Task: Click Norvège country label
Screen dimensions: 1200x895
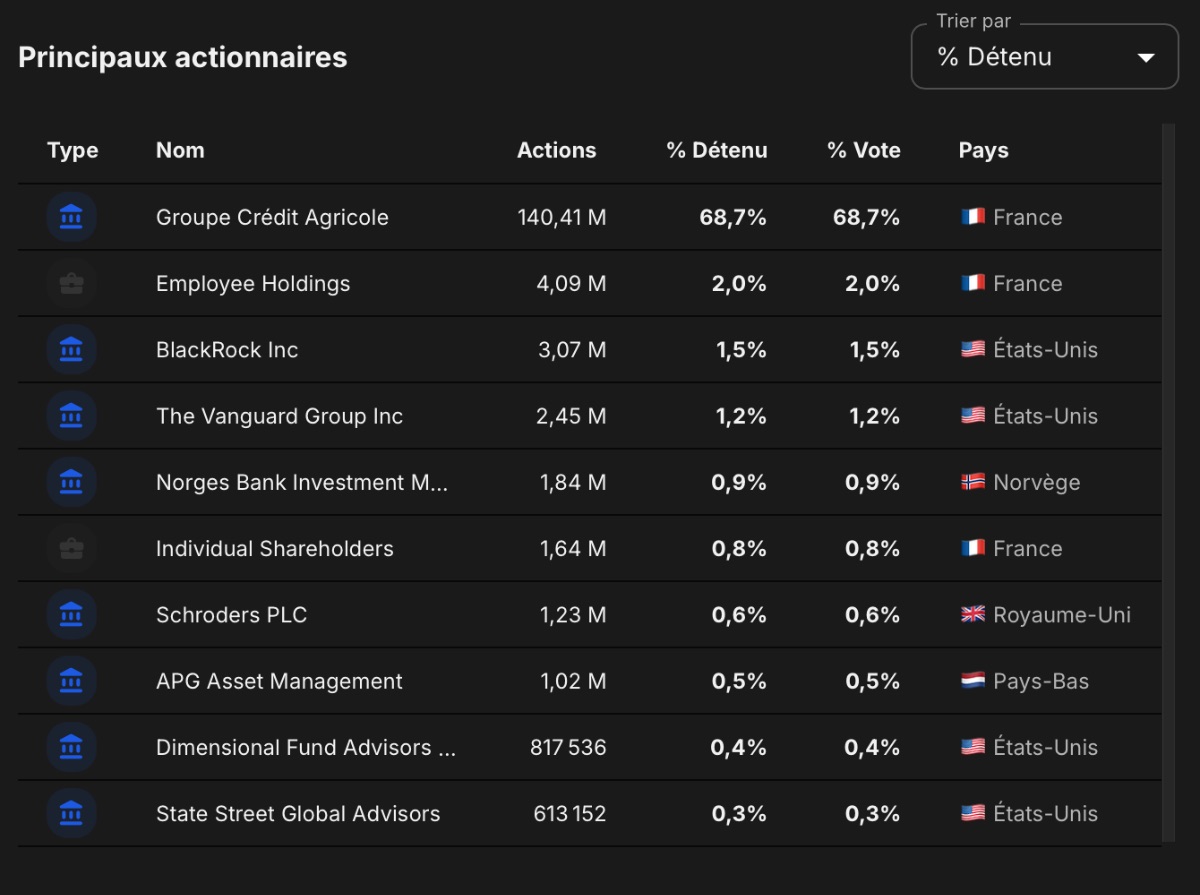Action: pyautogui.click(x=1037, y=482)
